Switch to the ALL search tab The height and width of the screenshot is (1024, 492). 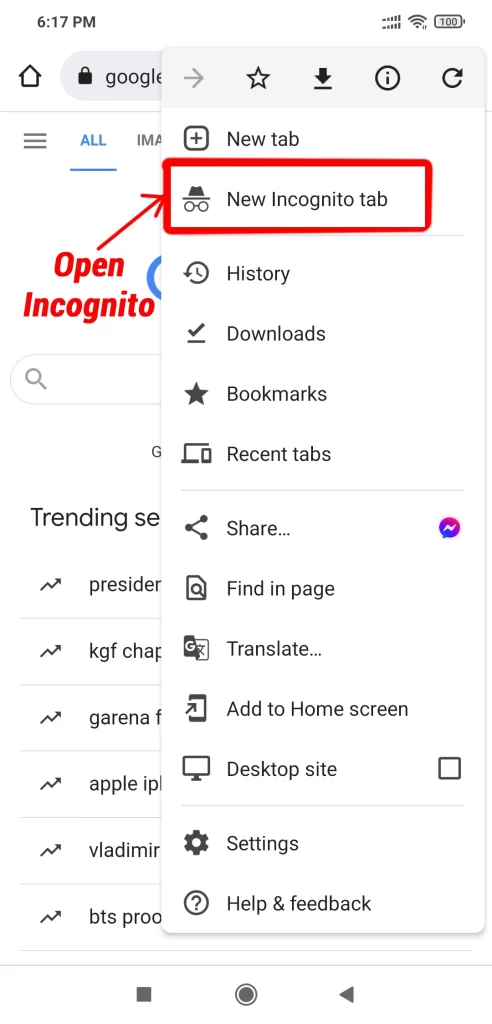(93, 140)
